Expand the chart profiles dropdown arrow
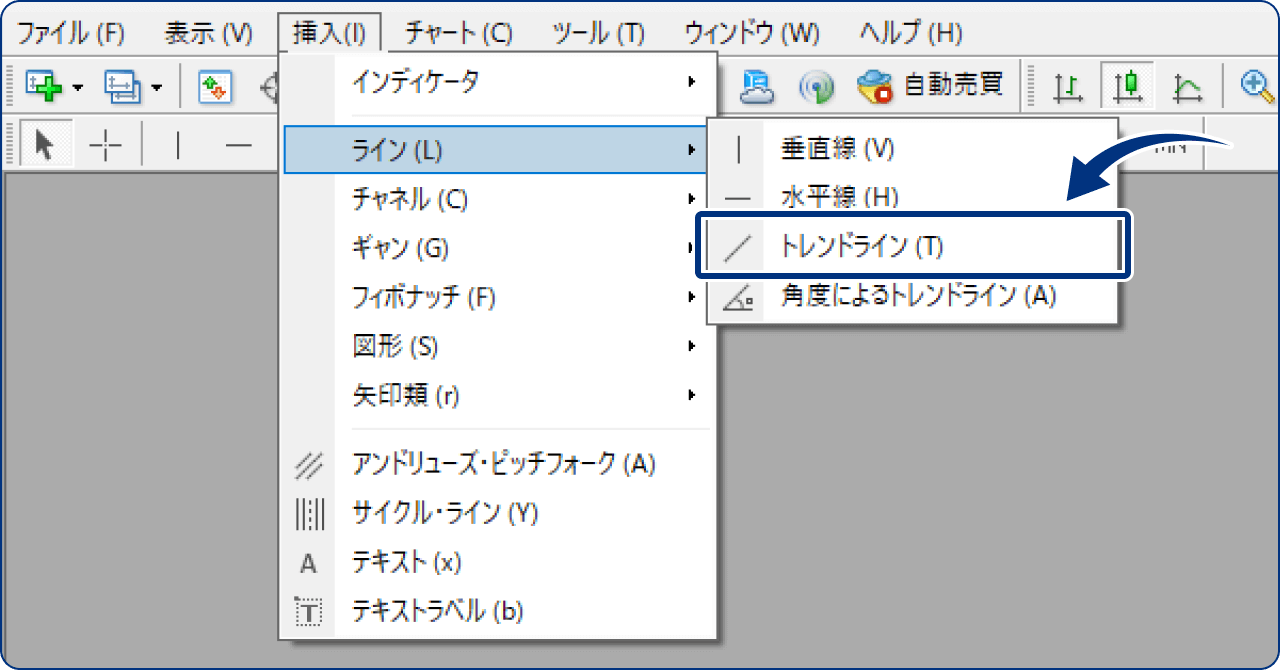Screen dimensions: 1280x670 (156, 88)
